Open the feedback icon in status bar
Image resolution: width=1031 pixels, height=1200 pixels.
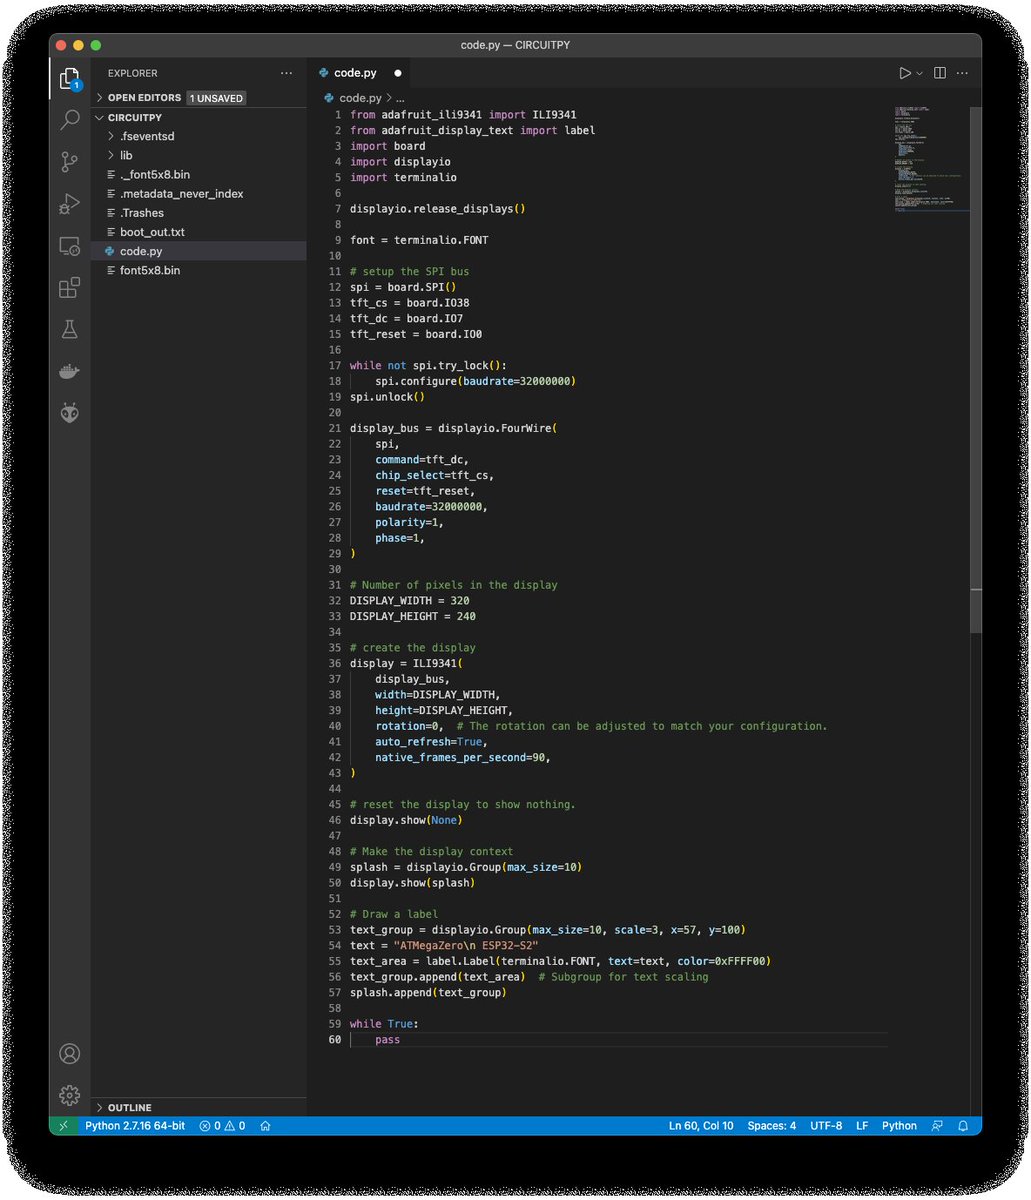pos(937,1125)
